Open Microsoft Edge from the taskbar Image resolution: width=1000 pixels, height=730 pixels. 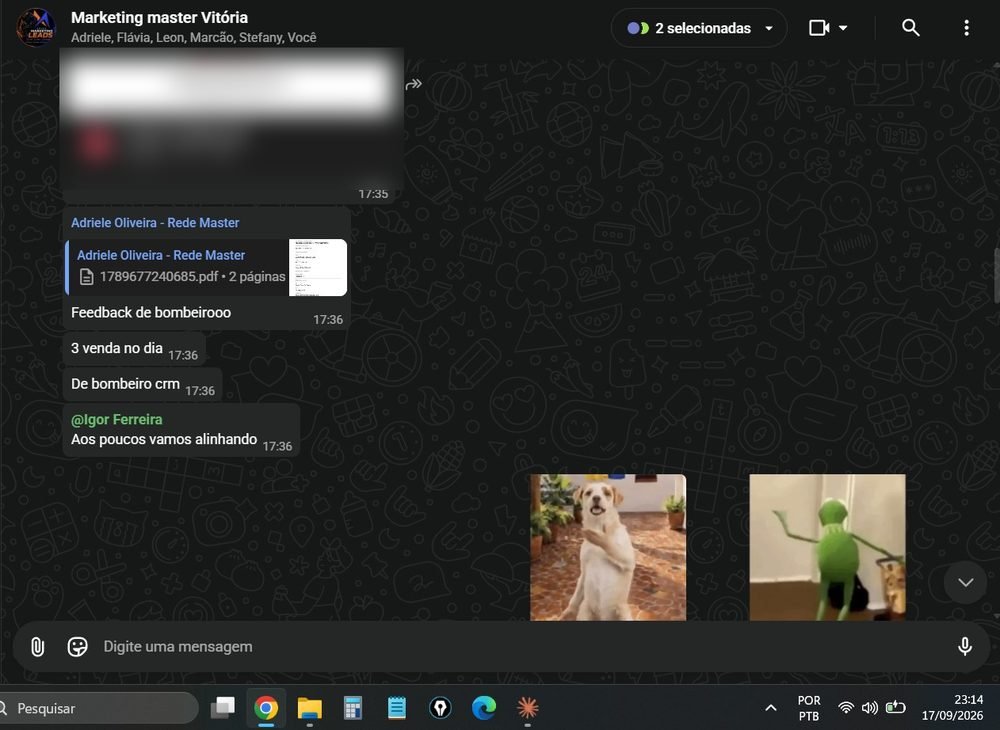pyautogui.click(x=484, y=708)
